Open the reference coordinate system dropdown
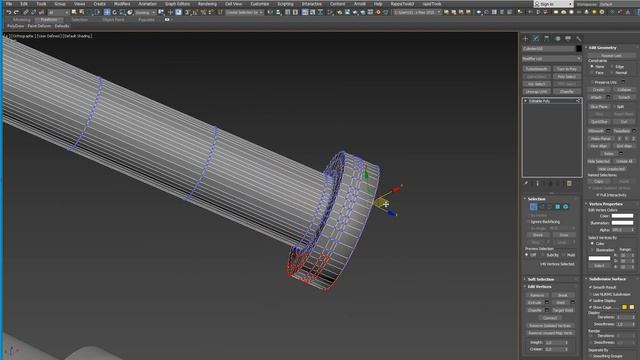The width and height of the screenshot is (640, 360). pyautogui.click(x=145, y=13)
